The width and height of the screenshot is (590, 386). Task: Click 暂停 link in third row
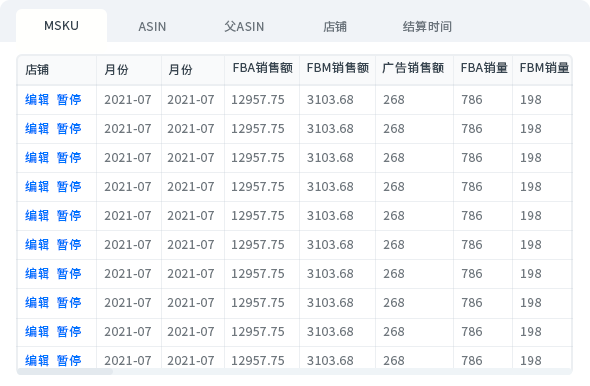tap(69, 158)
